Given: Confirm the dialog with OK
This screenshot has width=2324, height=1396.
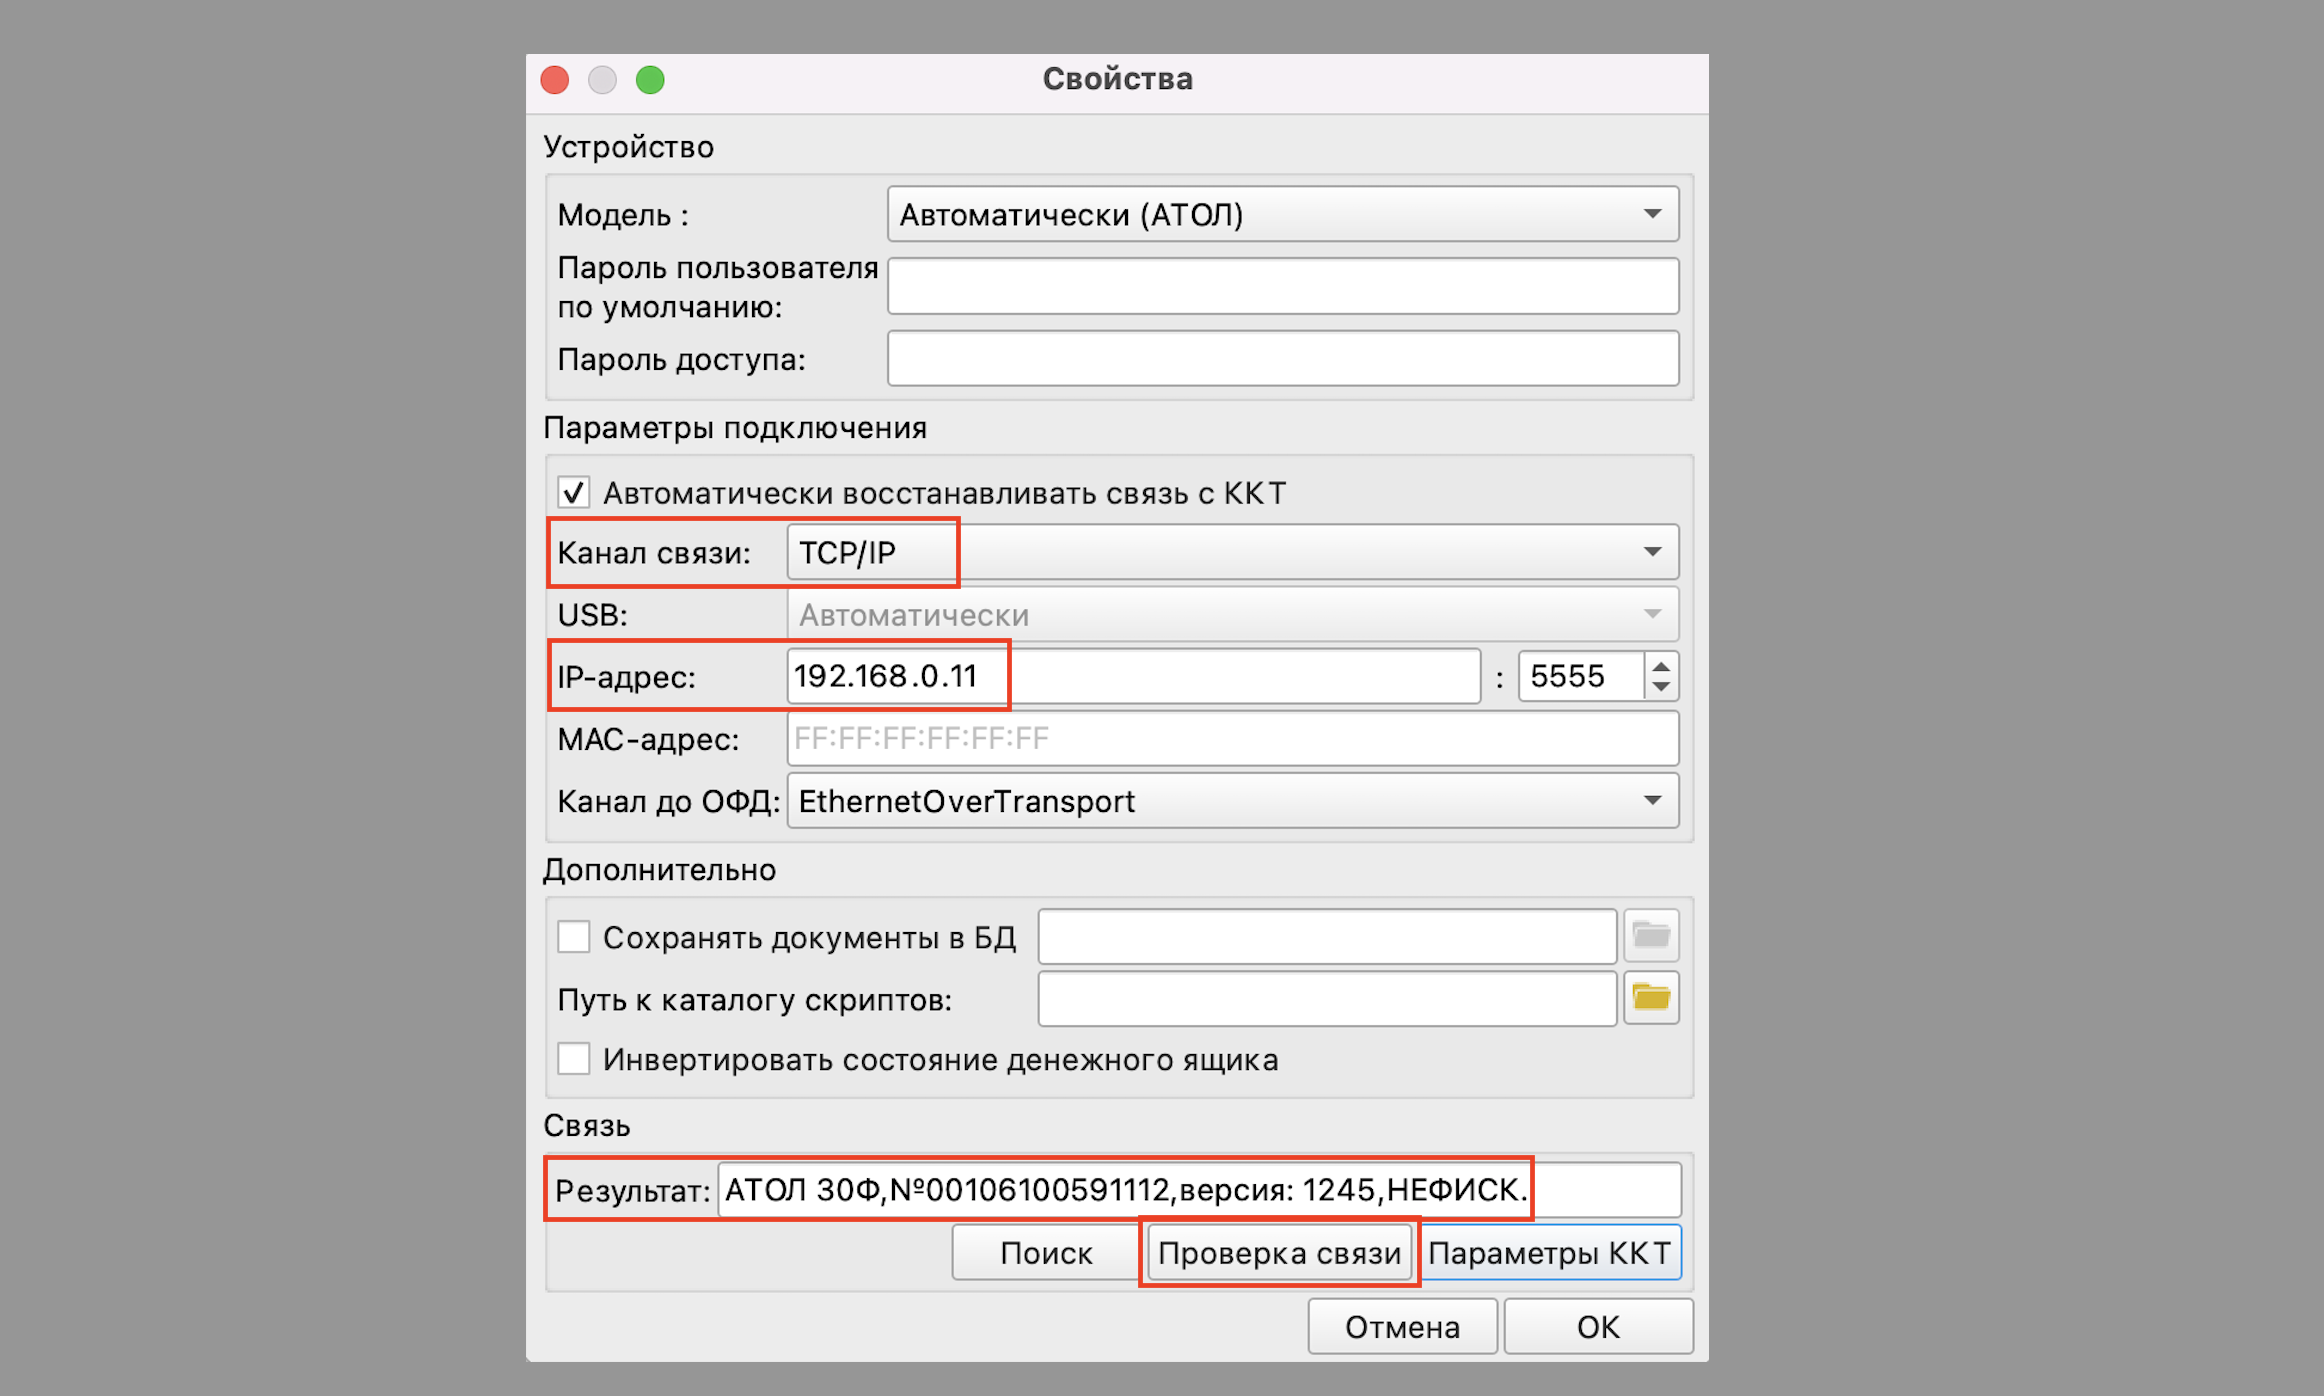Looking at the screenshot, I should 1597,1327.
